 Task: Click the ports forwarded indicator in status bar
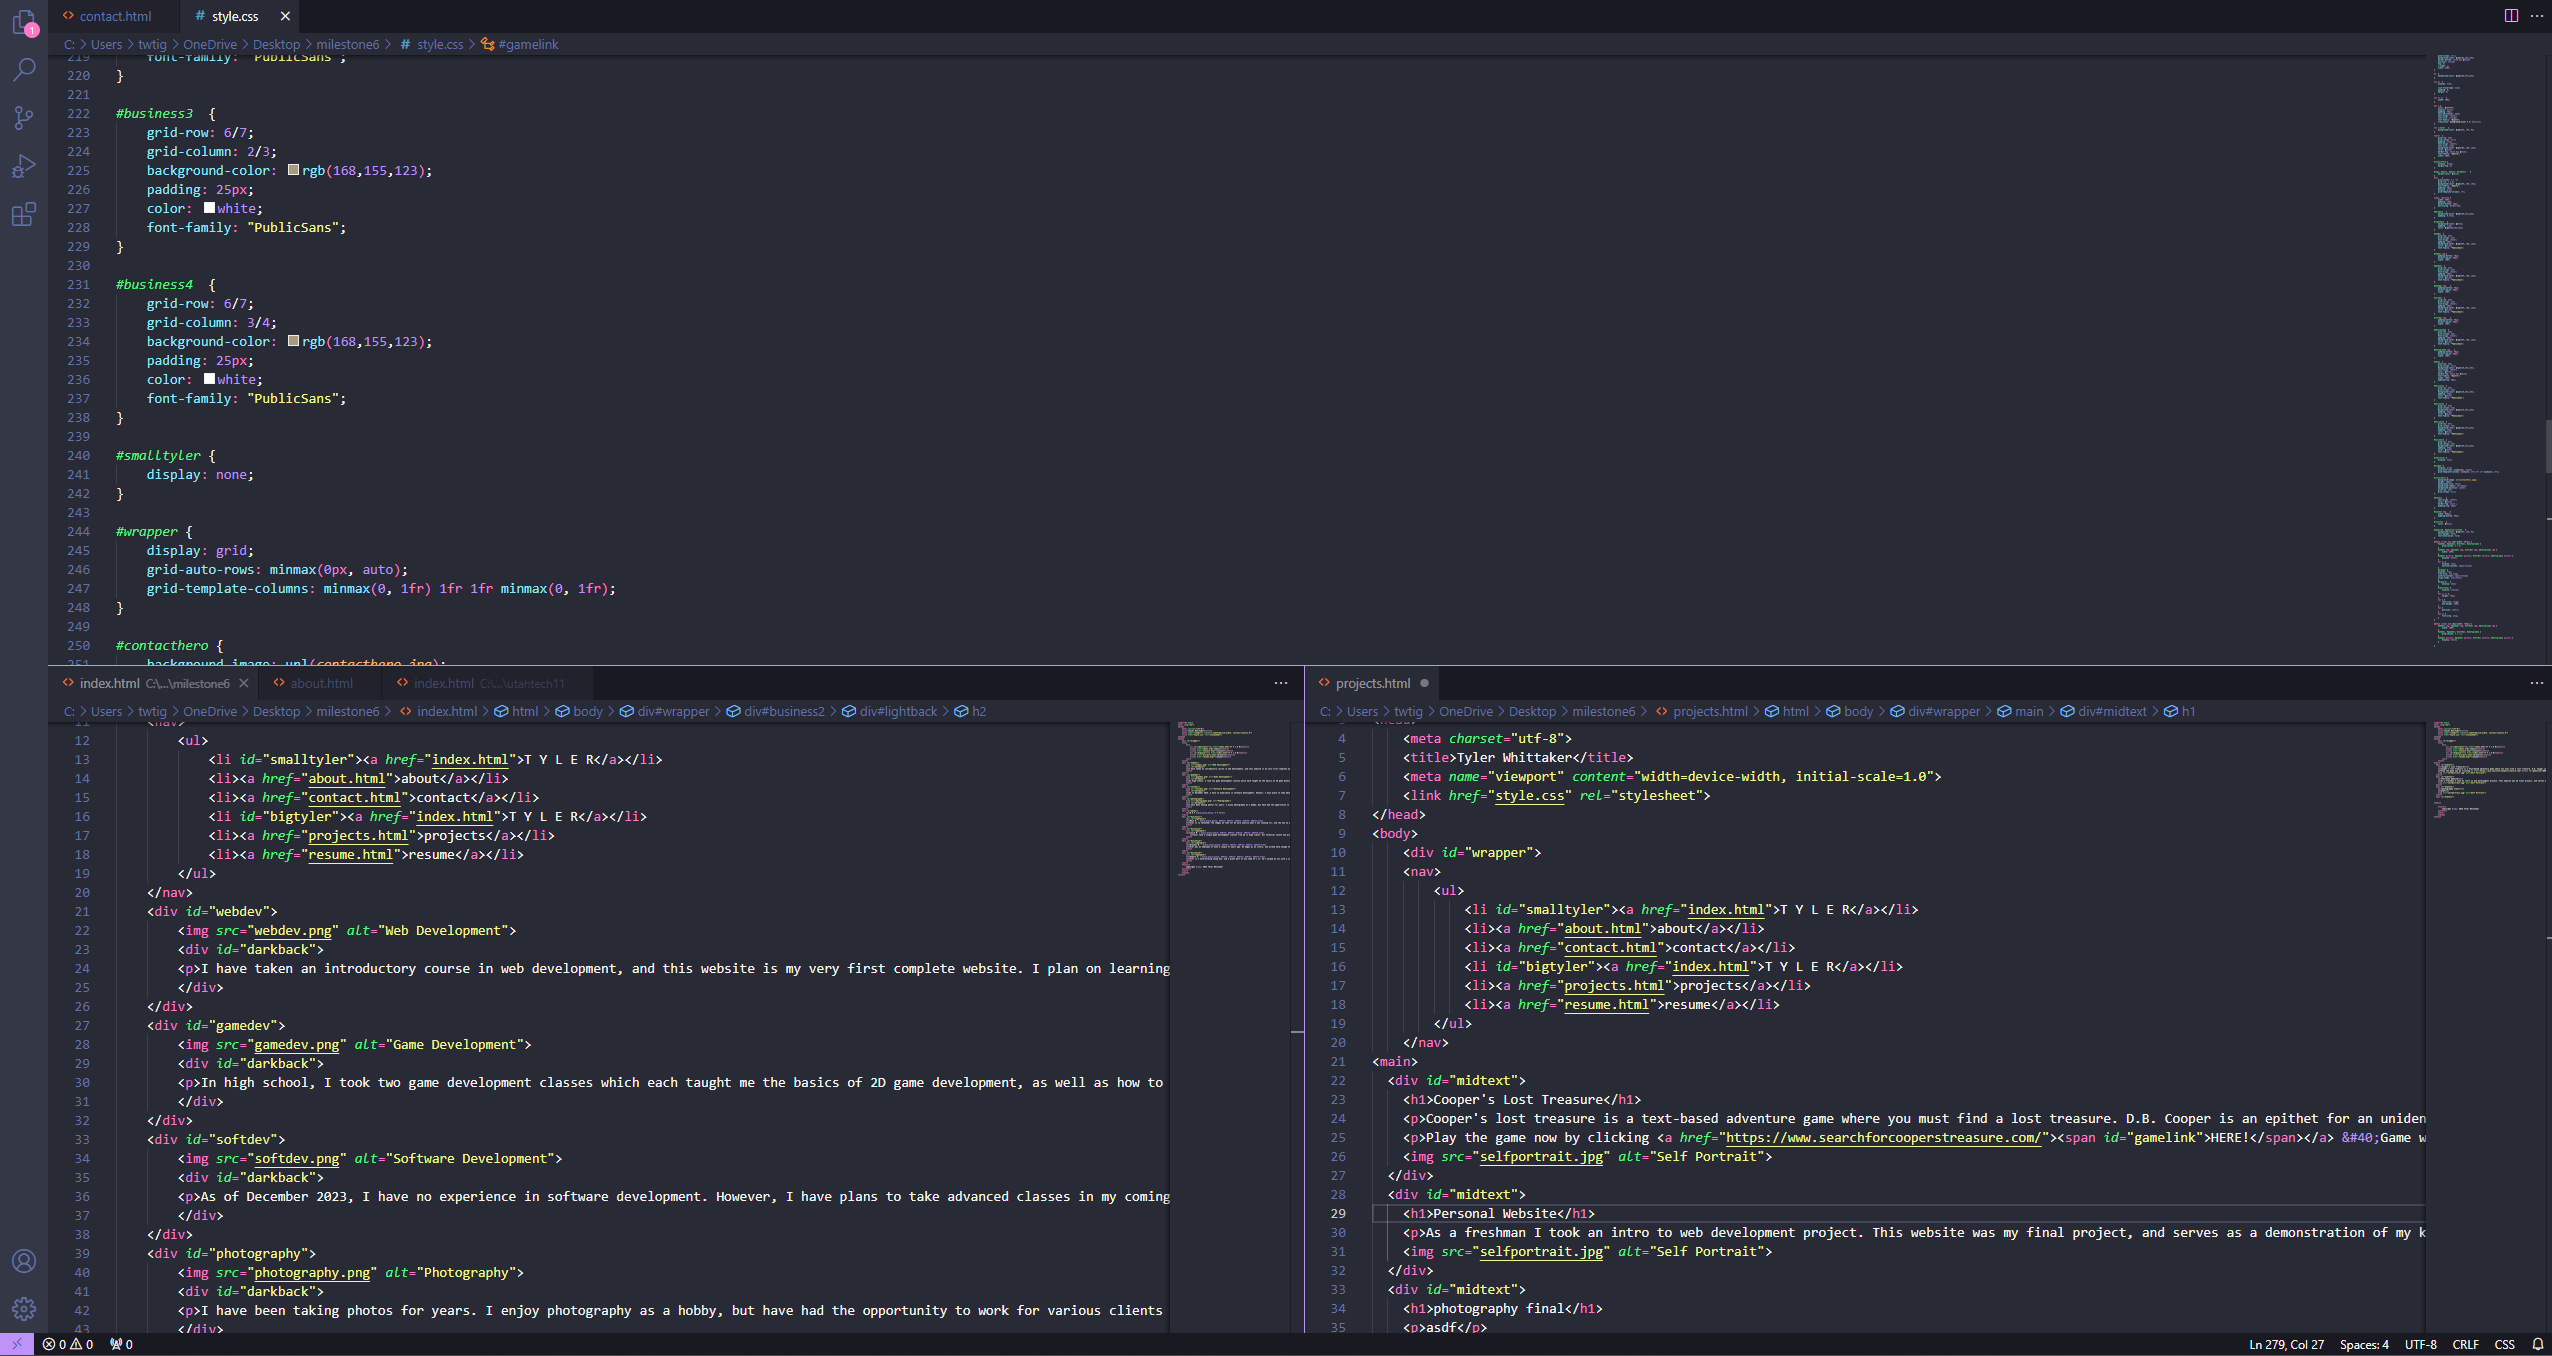pos(121,1344)
